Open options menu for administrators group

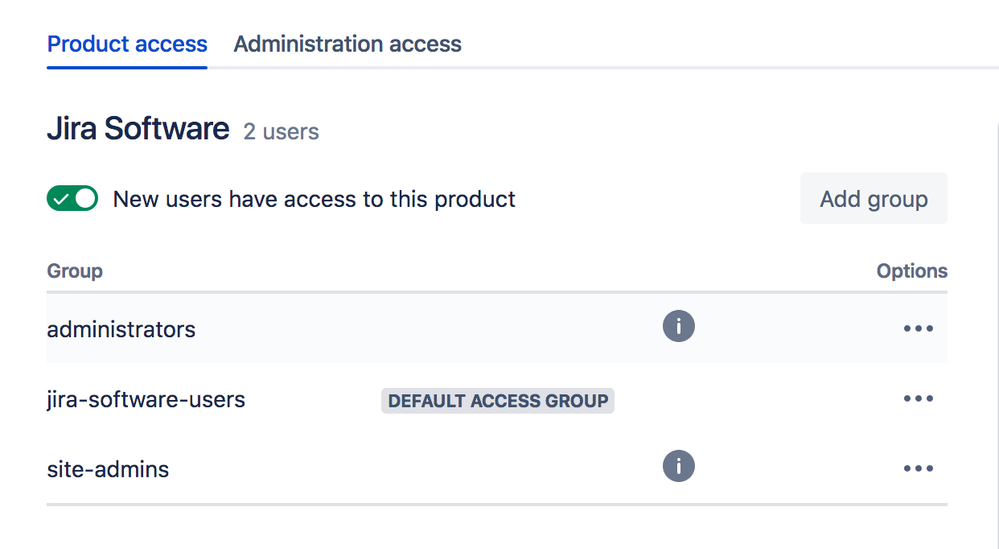[918, 329]
